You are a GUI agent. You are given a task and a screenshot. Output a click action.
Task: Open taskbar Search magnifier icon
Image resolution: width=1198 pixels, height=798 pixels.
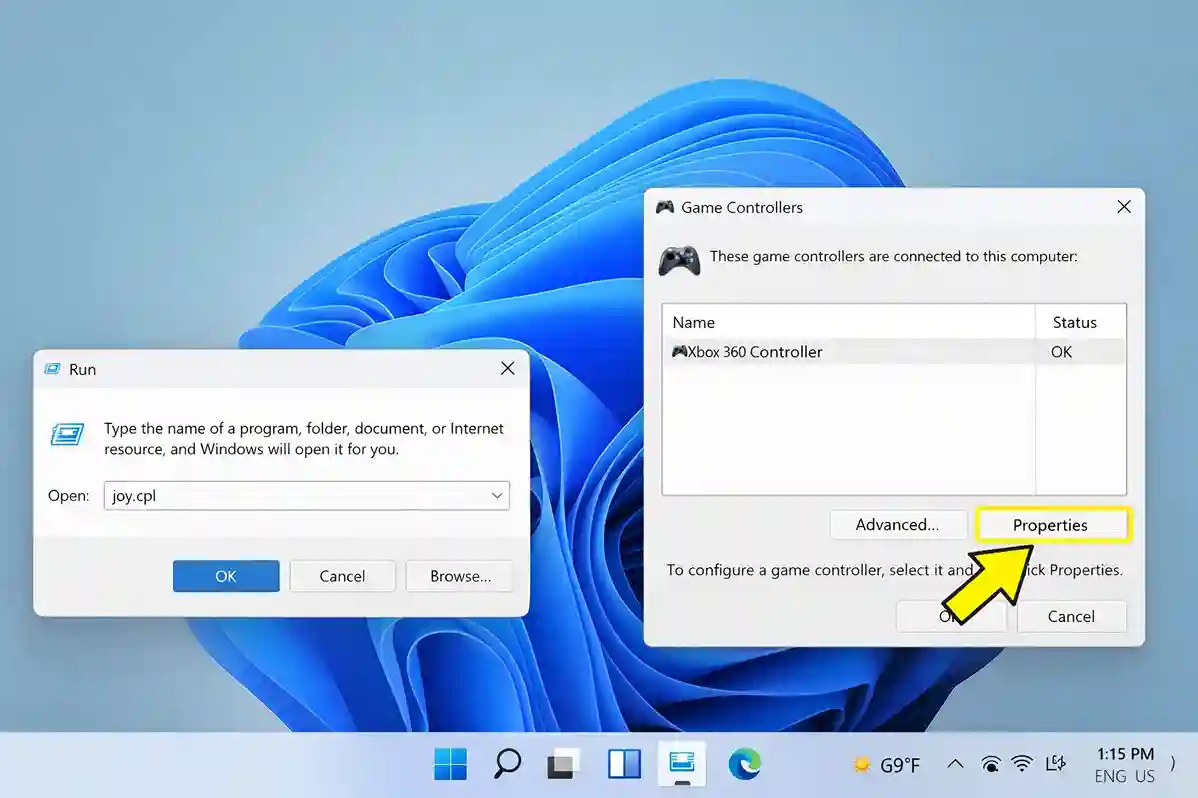[507, 765]
